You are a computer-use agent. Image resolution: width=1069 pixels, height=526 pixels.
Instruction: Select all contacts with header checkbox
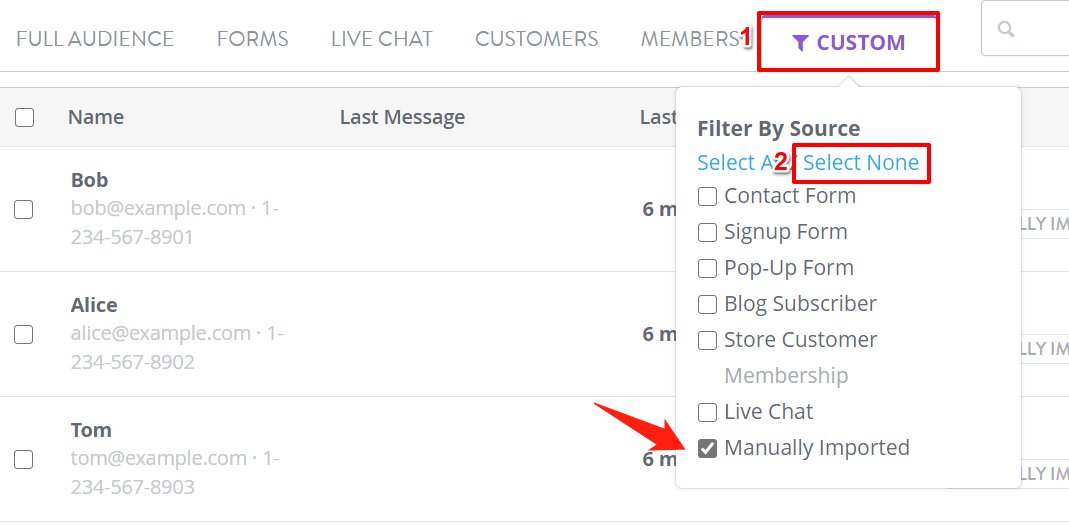25,118
